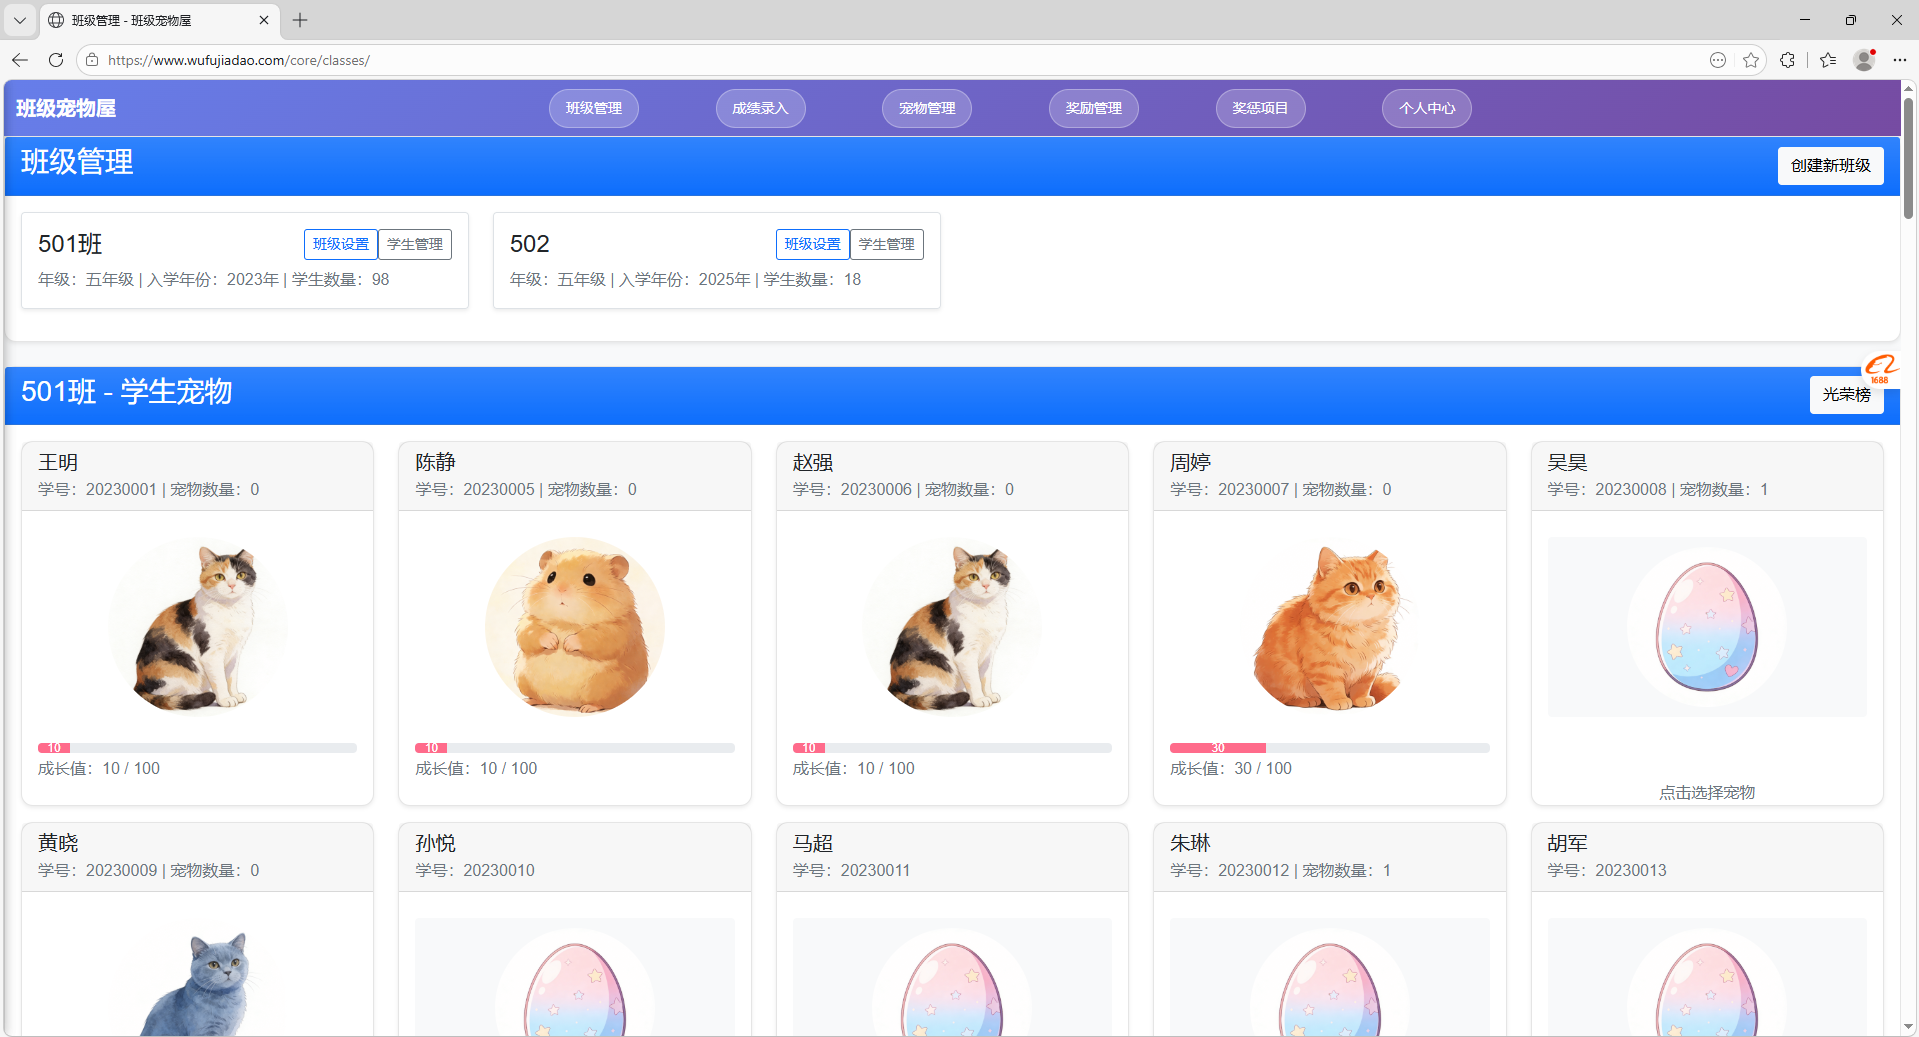
Task: Click the 班级宠物屋 site logo
Action: click(x=66, y=108)
